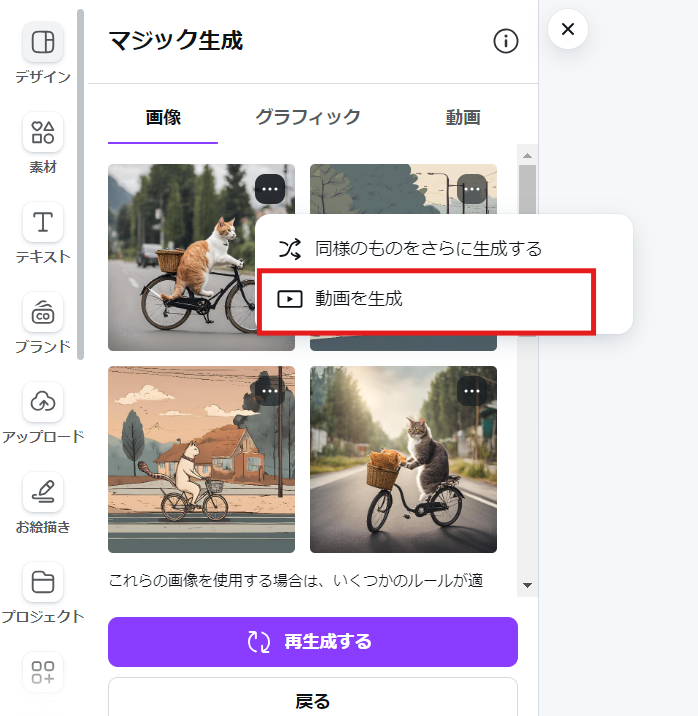Viewport: 698px width, 716px height.
Task: Open three-dot menu on gray cat image
Action: pos(472,391)
